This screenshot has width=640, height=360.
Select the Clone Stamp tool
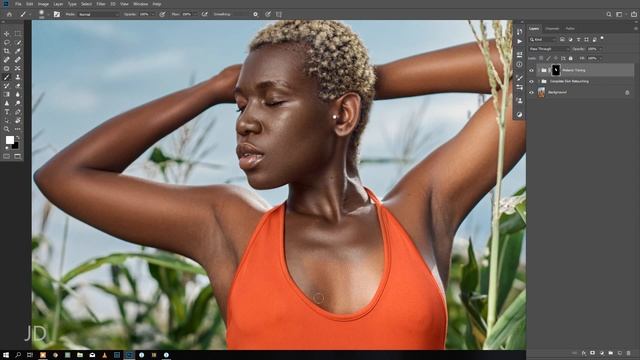tap(18, 77)
